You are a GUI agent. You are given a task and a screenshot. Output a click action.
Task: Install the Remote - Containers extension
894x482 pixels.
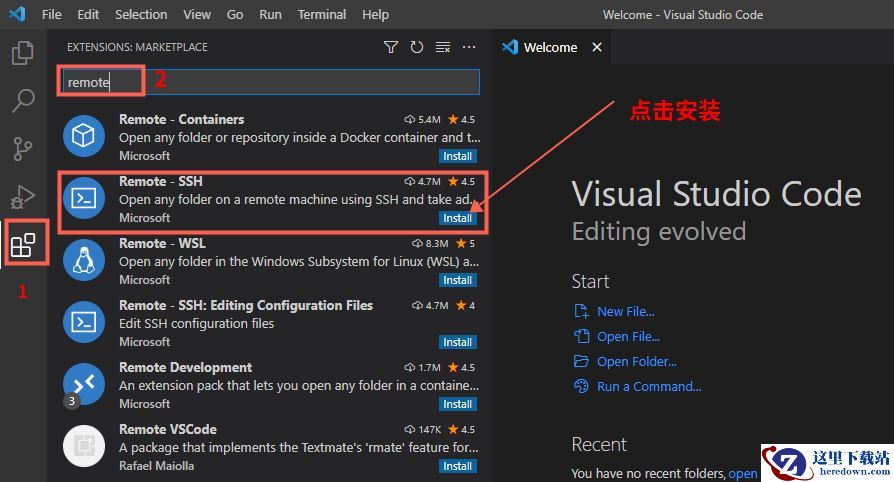458,156
